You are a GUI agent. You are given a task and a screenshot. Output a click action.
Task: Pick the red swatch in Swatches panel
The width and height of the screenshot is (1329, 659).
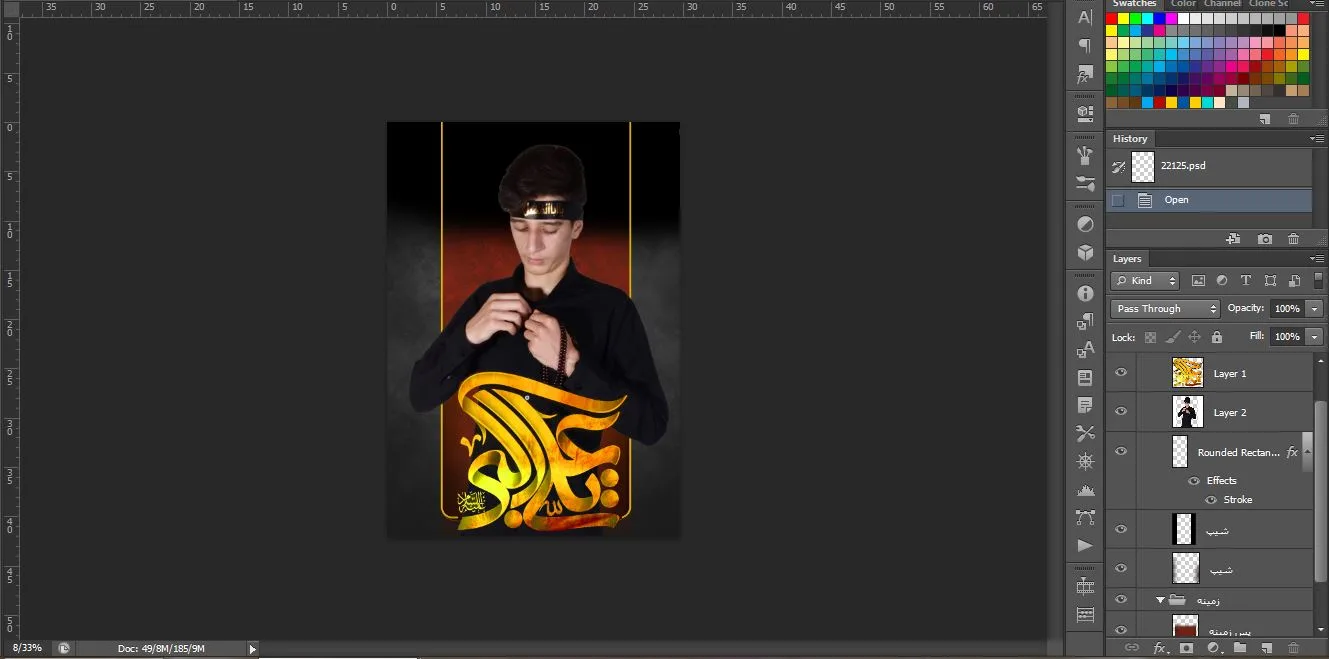tap(1111, 18)
